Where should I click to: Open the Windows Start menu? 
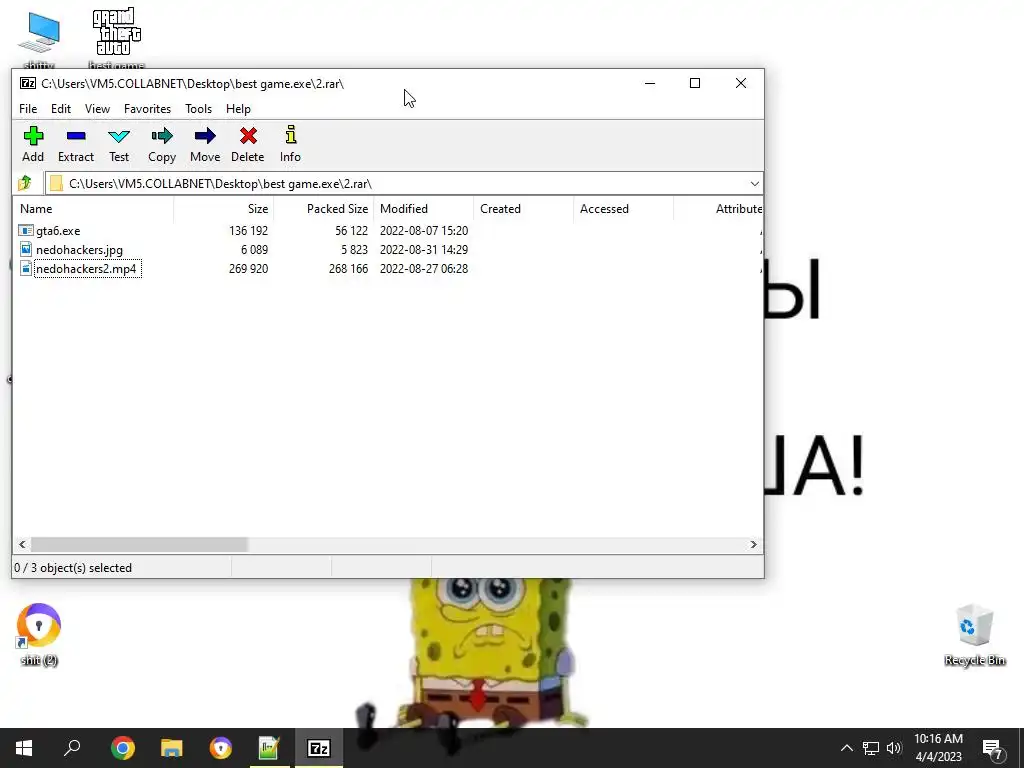tap(24, 748)
